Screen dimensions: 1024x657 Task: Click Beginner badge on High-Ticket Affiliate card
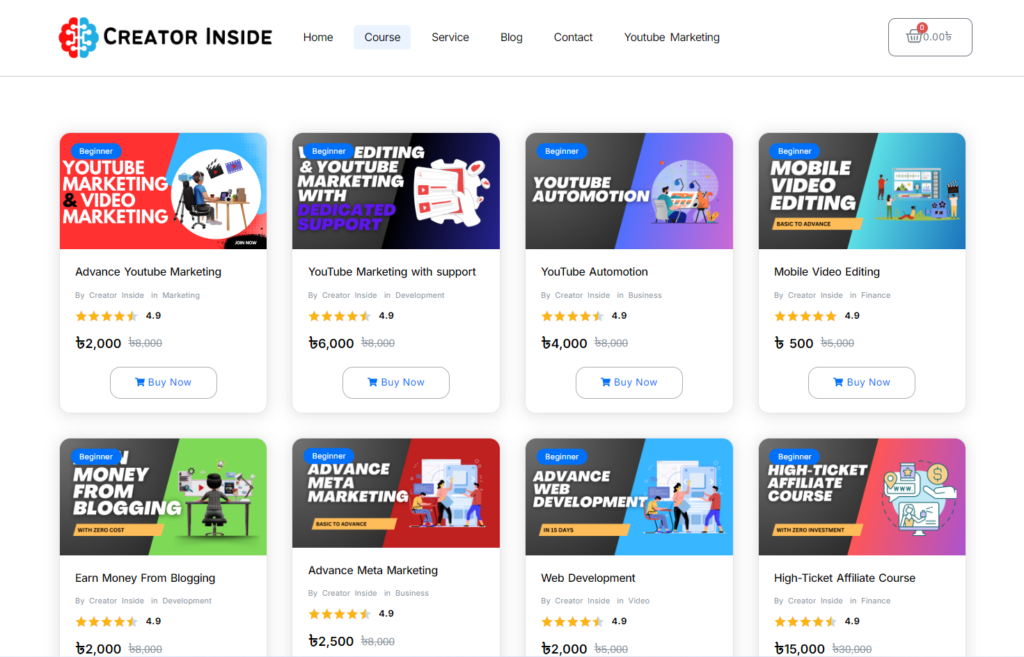click(795, 456)
